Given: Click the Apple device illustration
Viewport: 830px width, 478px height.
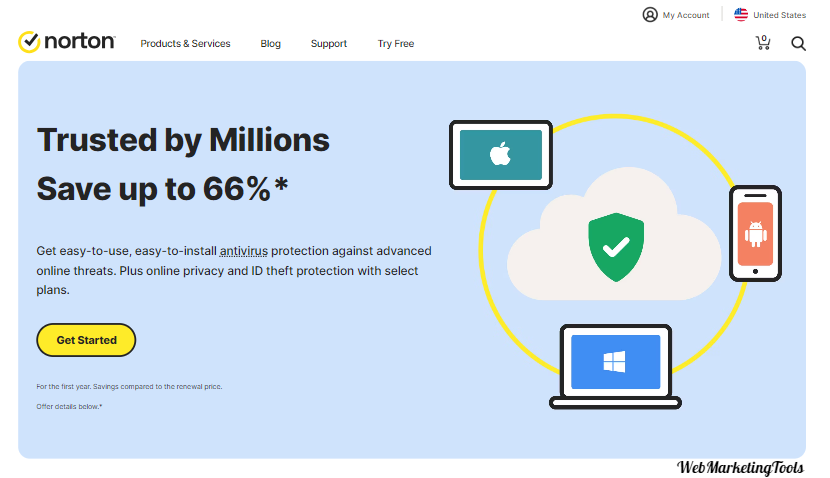Looking at the screenshot, I should pyautogui.click(x=501, y=155).
